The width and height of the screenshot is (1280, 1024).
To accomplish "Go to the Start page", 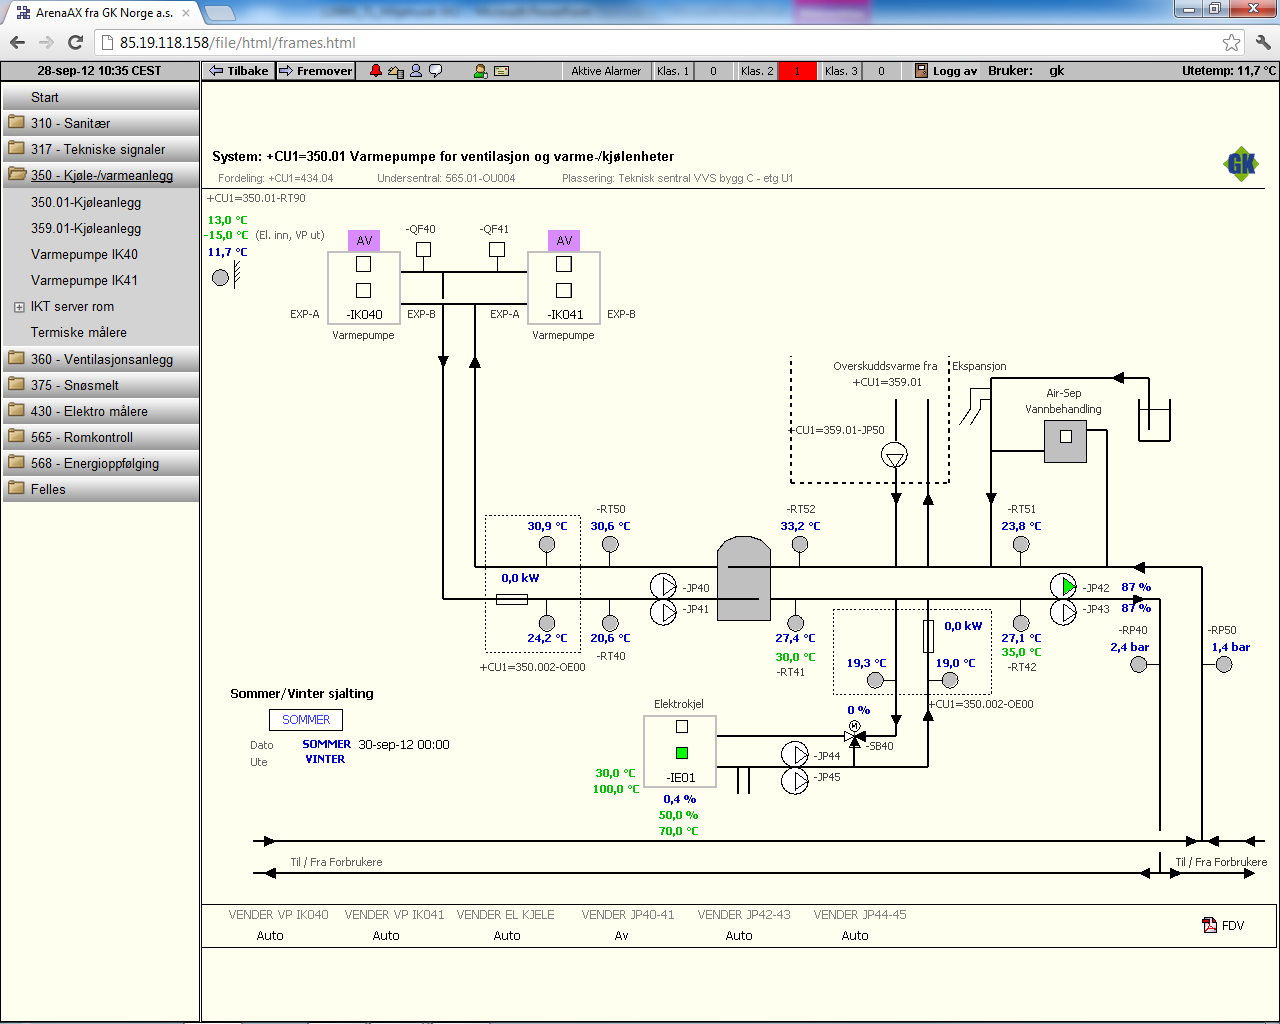I will [45, 97].
